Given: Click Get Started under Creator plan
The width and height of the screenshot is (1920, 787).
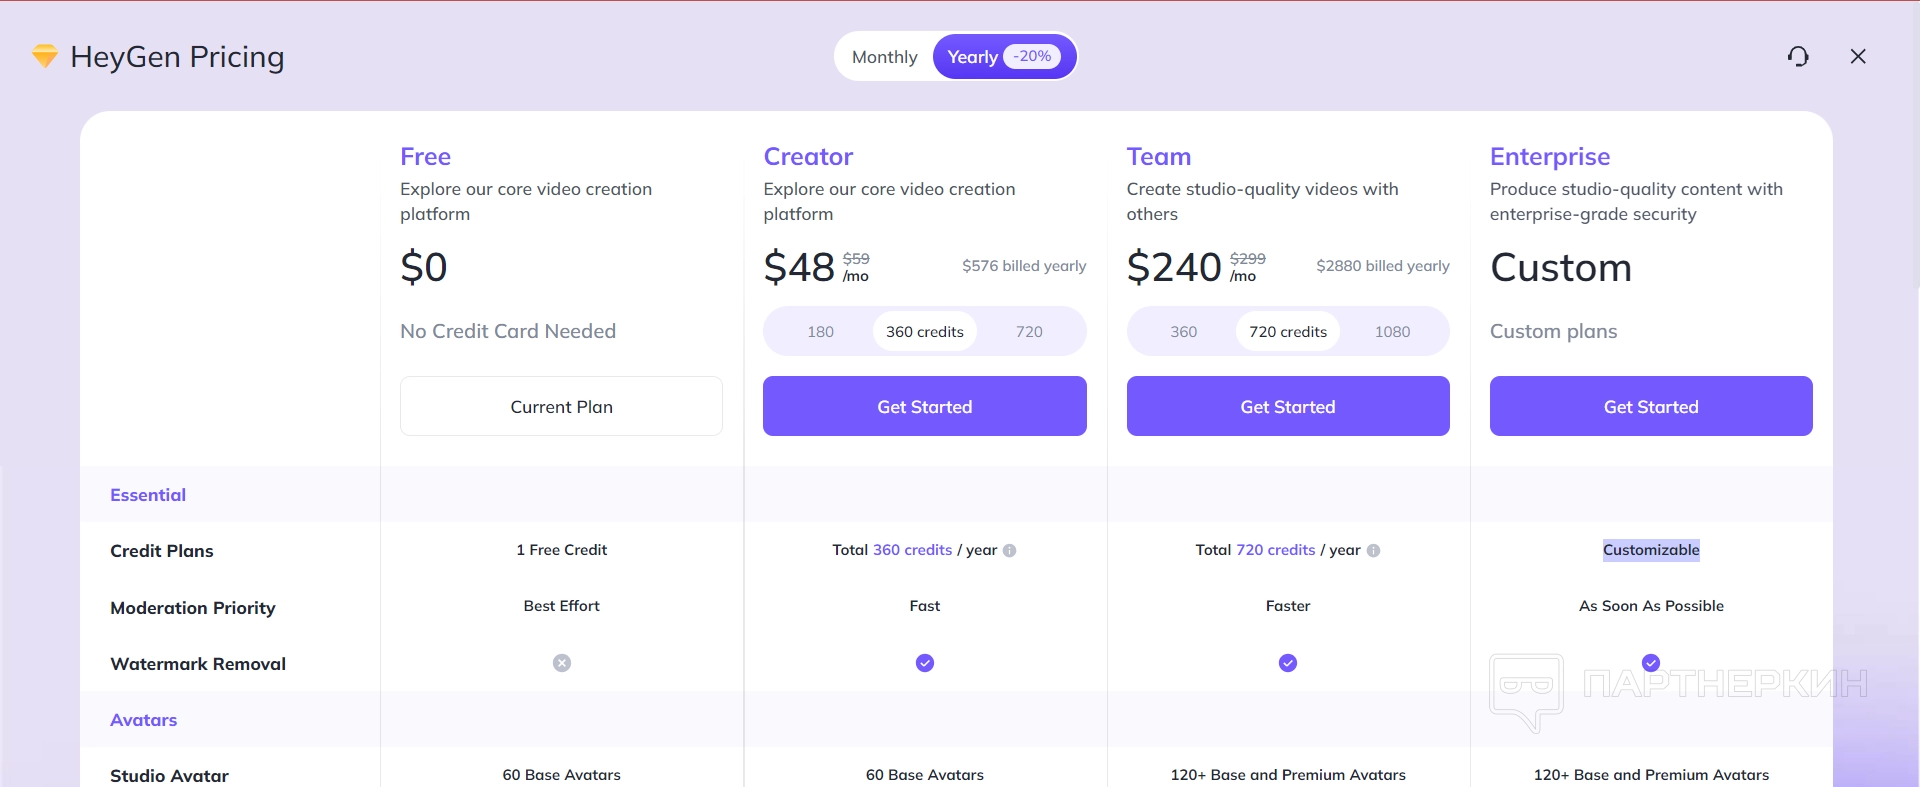Looking at the screenshot, I should coord(924,406).
